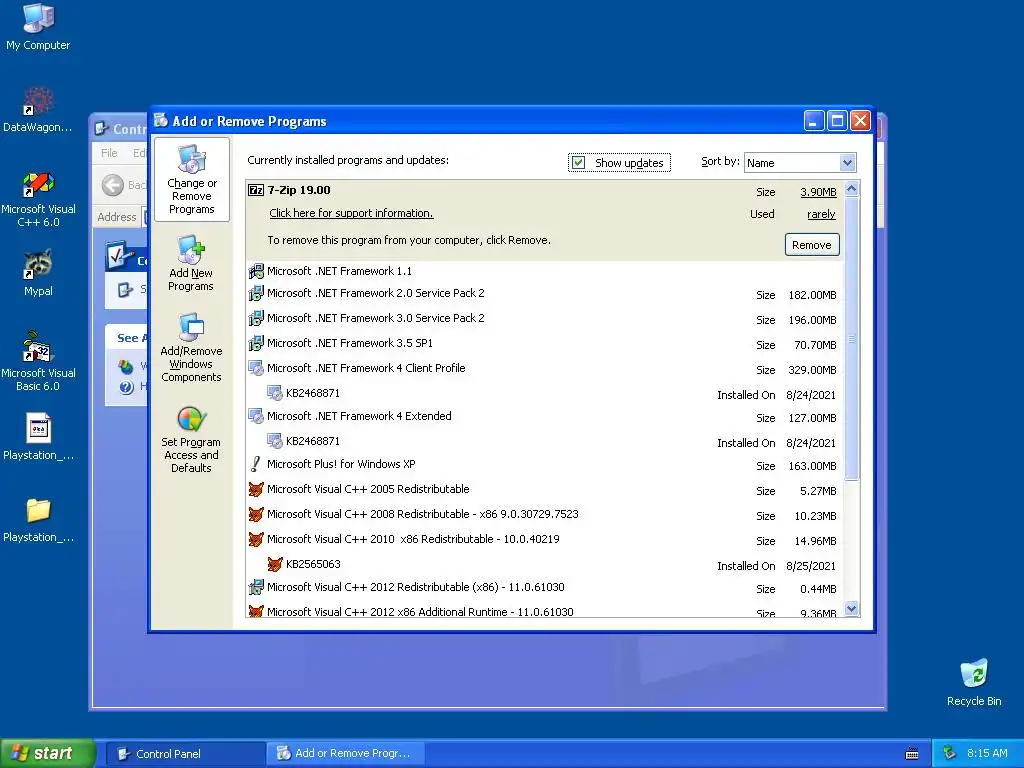This screenshot has width=1024, height=768.
Task: Click KB2468871 icon under .NET 4 Client Profile
Action: (275, 392)
